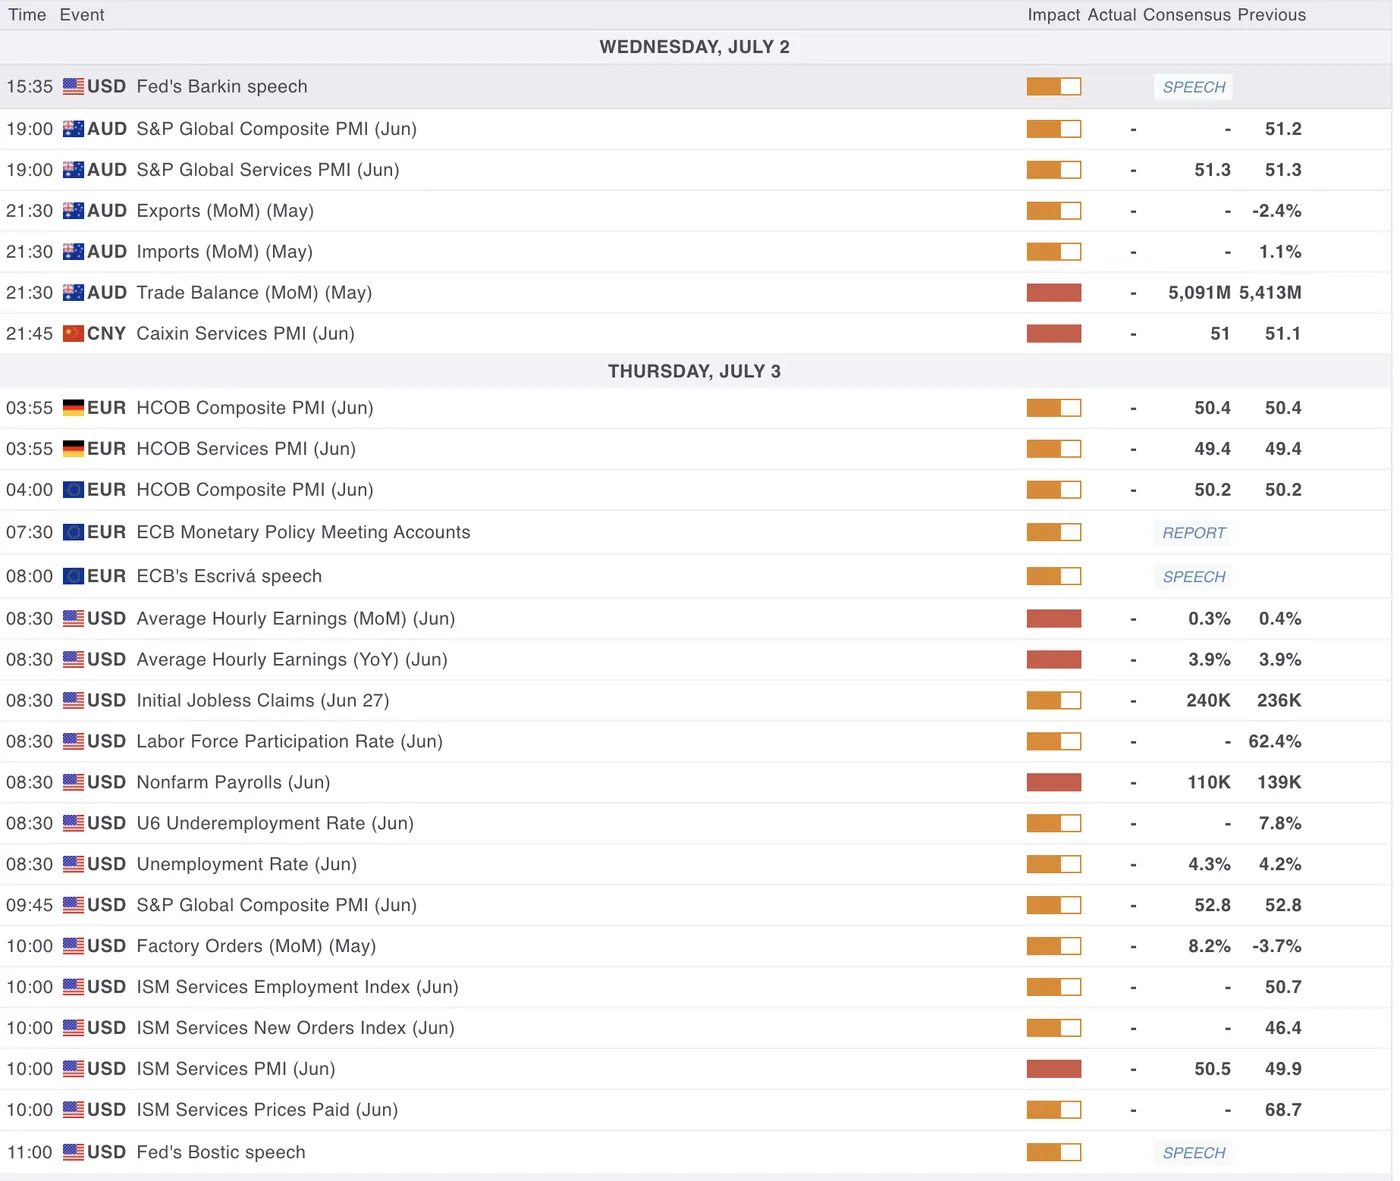Open the Caixin Services PMI (Jun) event
Viewport: 1400px width, 1181px height.
point(246,334)
